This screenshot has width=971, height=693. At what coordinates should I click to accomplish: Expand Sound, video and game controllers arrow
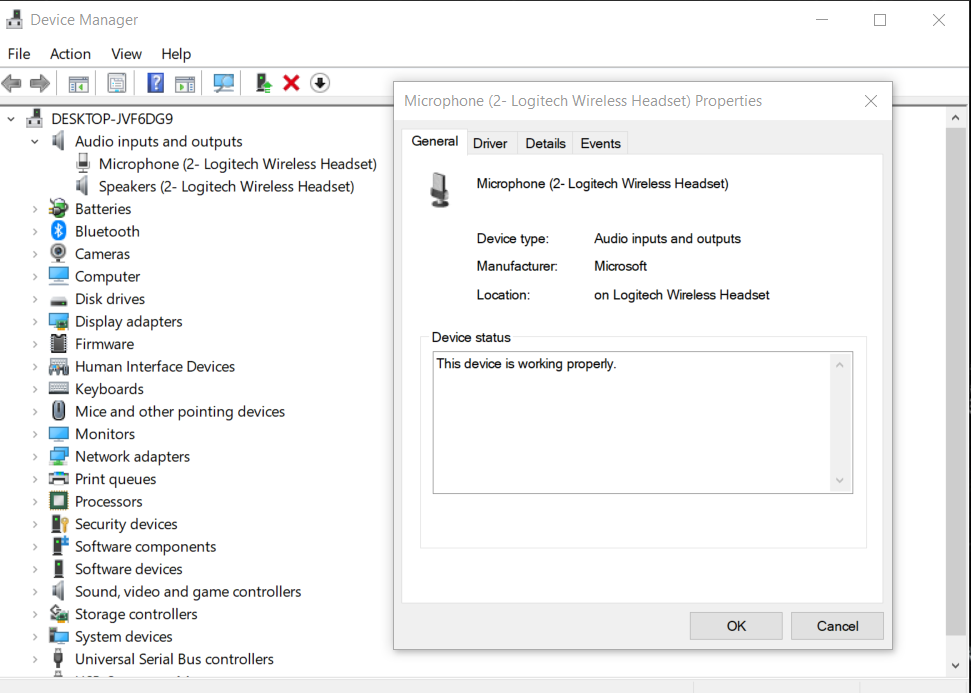click(35, 592)
